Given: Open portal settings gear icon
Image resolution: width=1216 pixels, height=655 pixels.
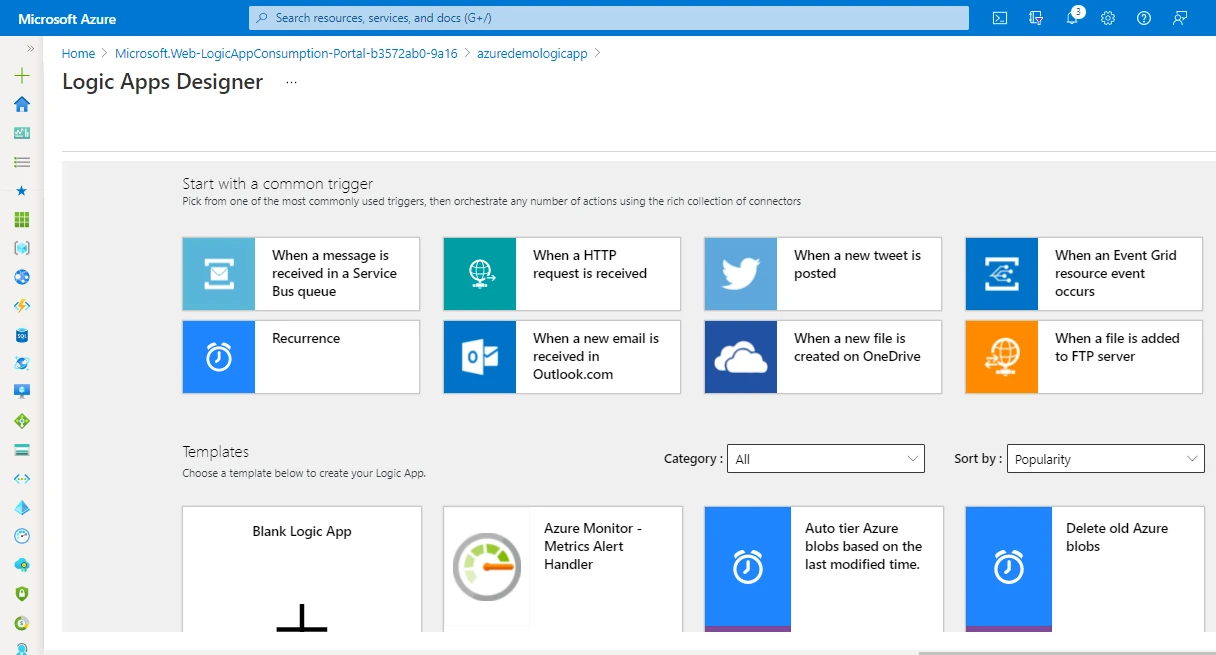Looking at the screenshot, I should coord(1107,18).
